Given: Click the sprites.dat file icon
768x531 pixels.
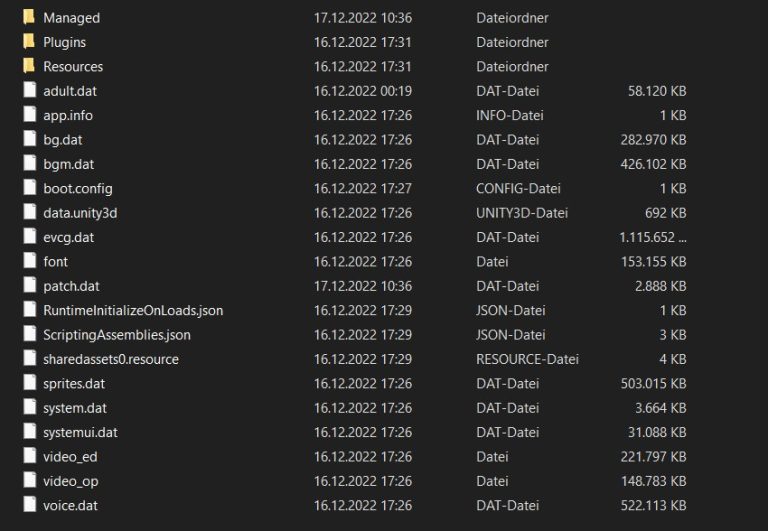Looking at the screenshot, I should click(x=29, y=384).
